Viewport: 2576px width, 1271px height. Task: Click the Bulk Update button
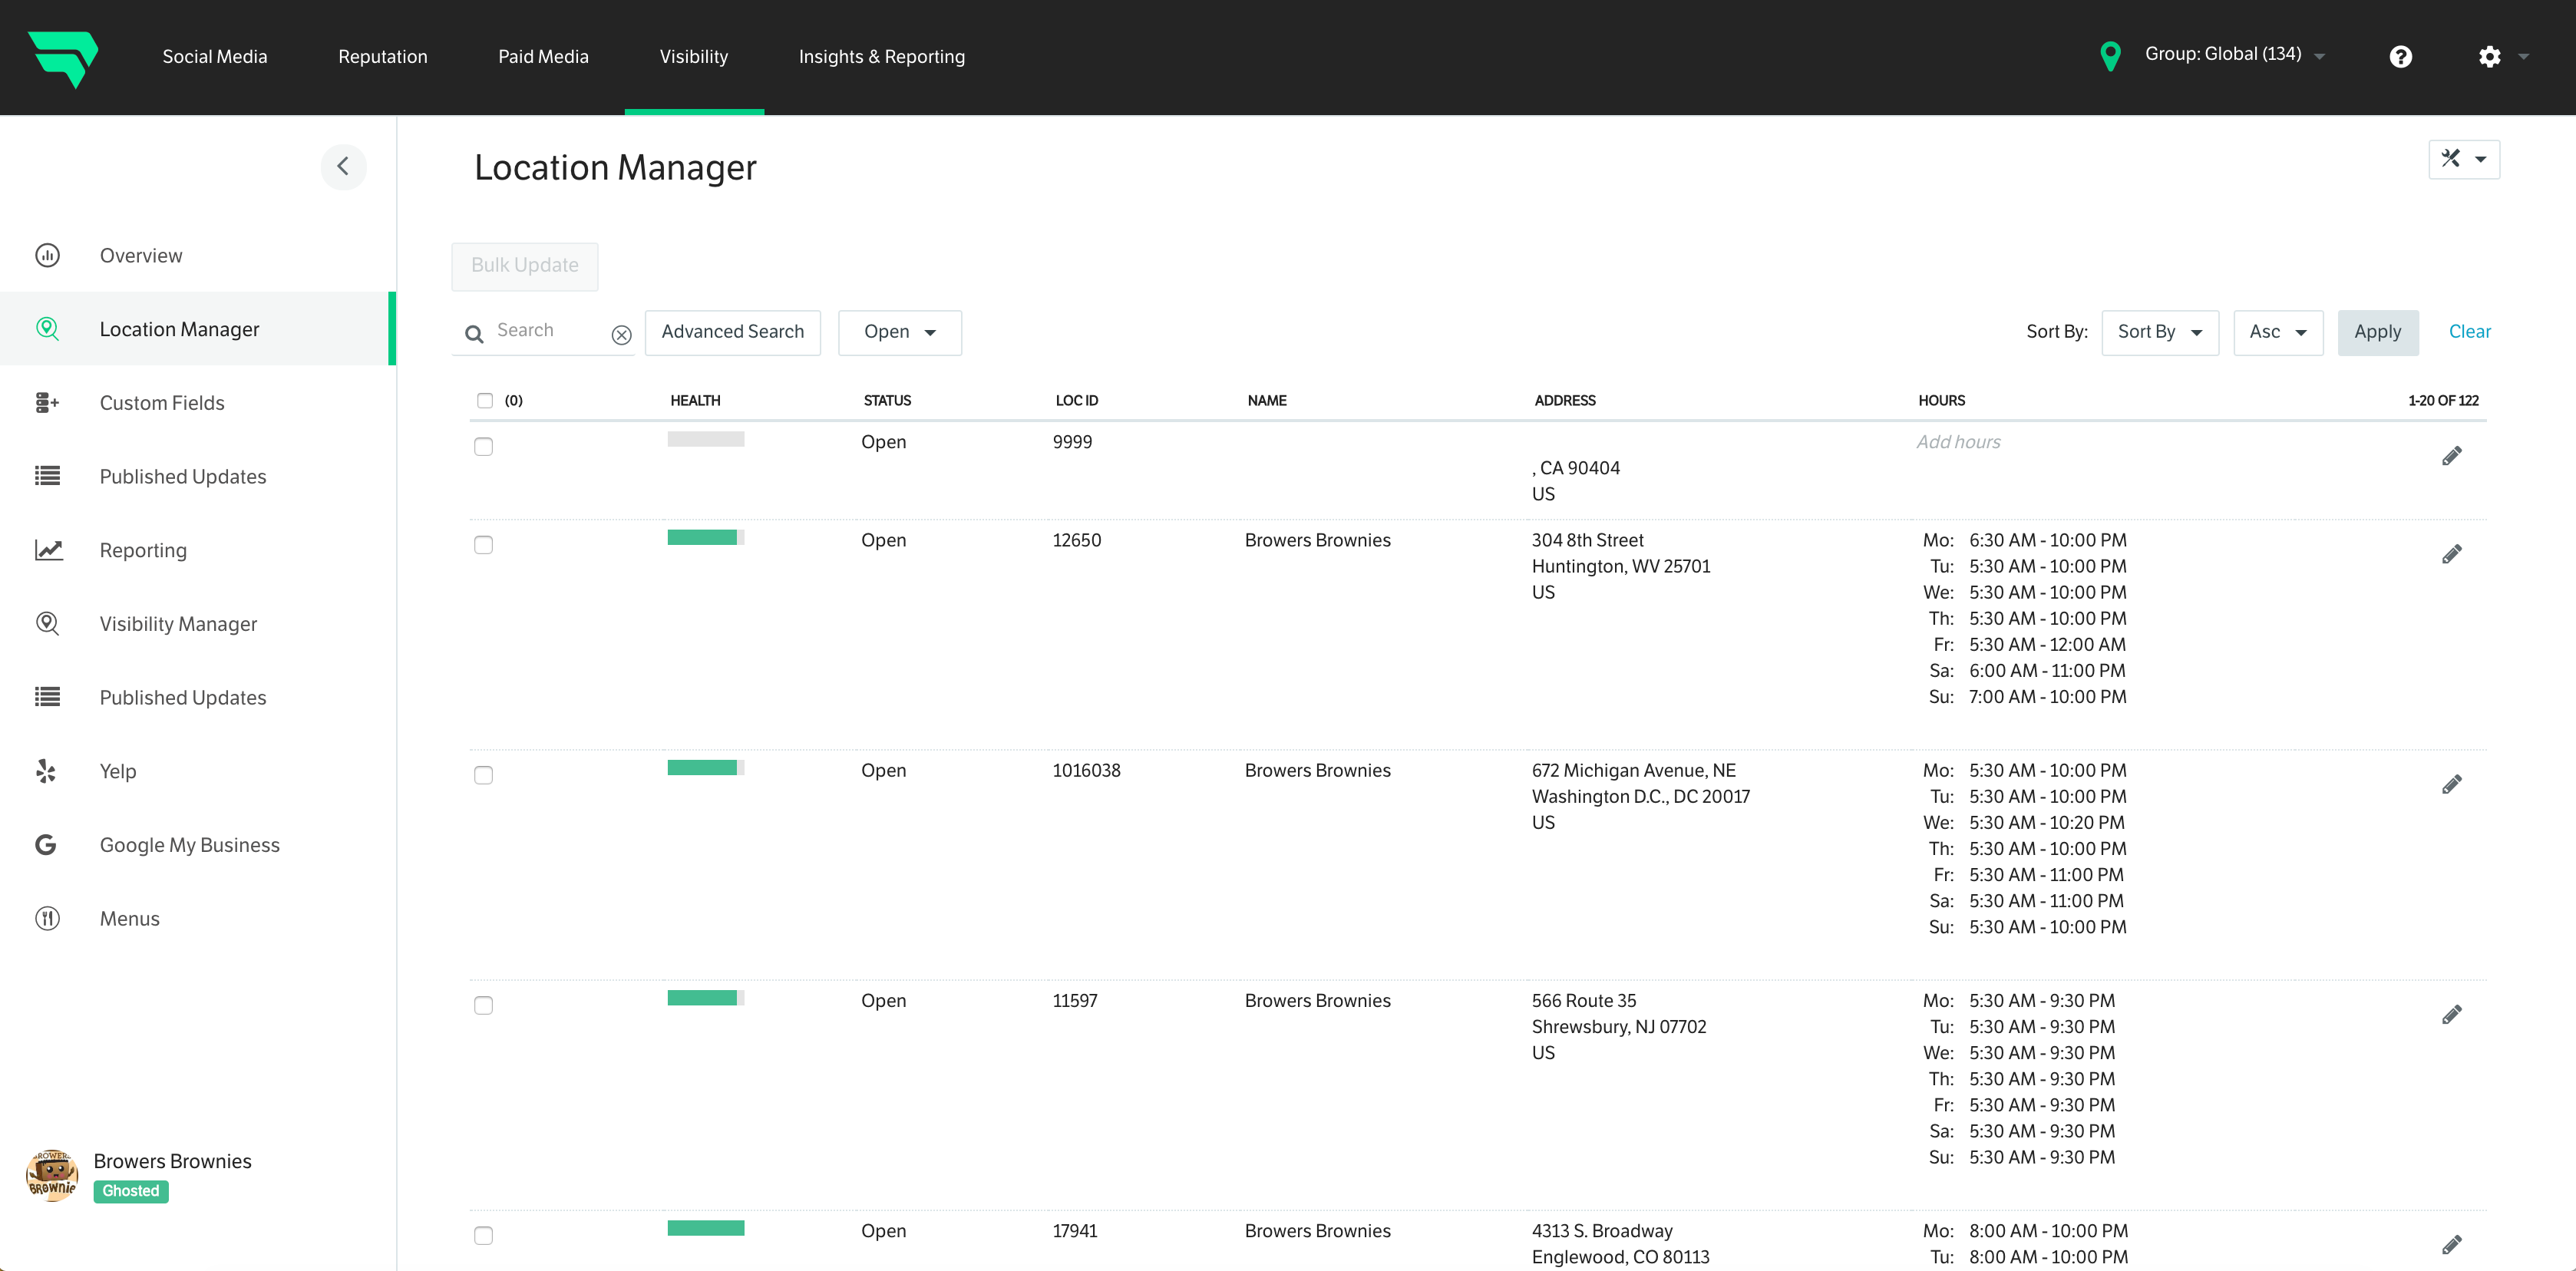[525, 266]
